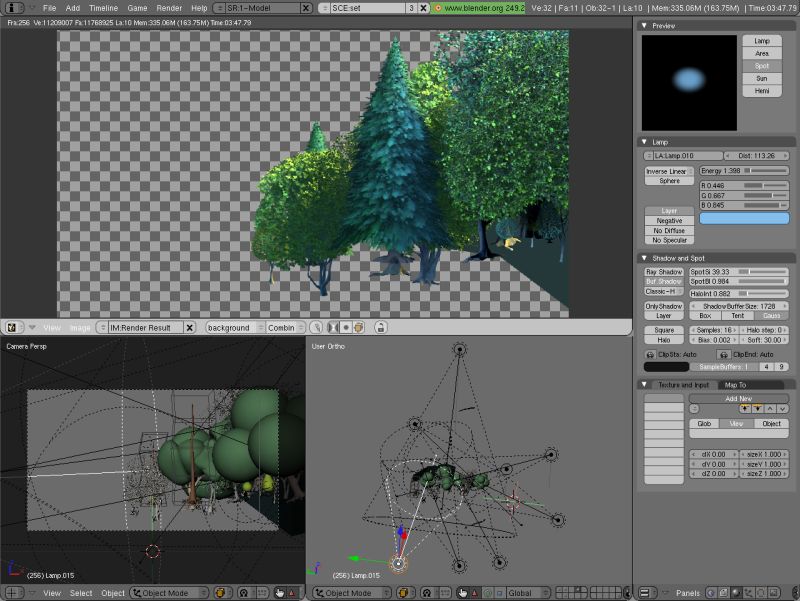Open the Inverse Linear falloff dropdown
The image size is (800, 601).
(x=669, y=171)
